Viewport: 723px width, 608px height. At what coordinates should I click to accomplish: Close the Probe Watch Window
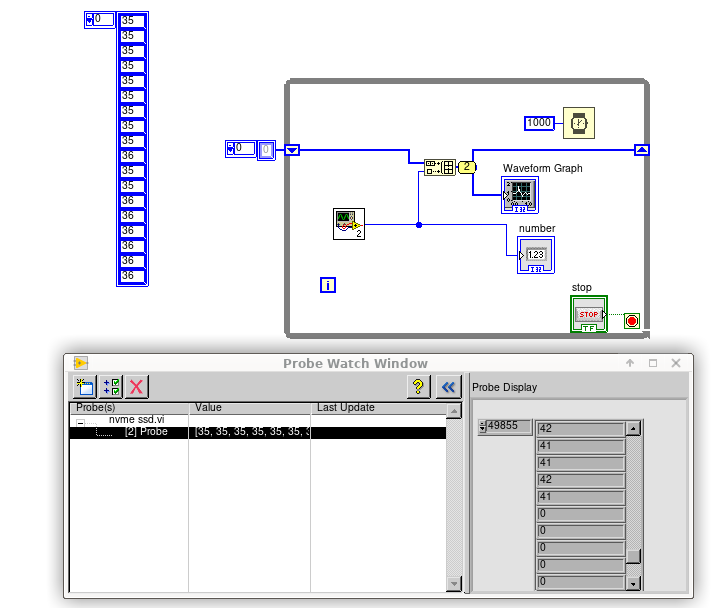tap(676, 363)
